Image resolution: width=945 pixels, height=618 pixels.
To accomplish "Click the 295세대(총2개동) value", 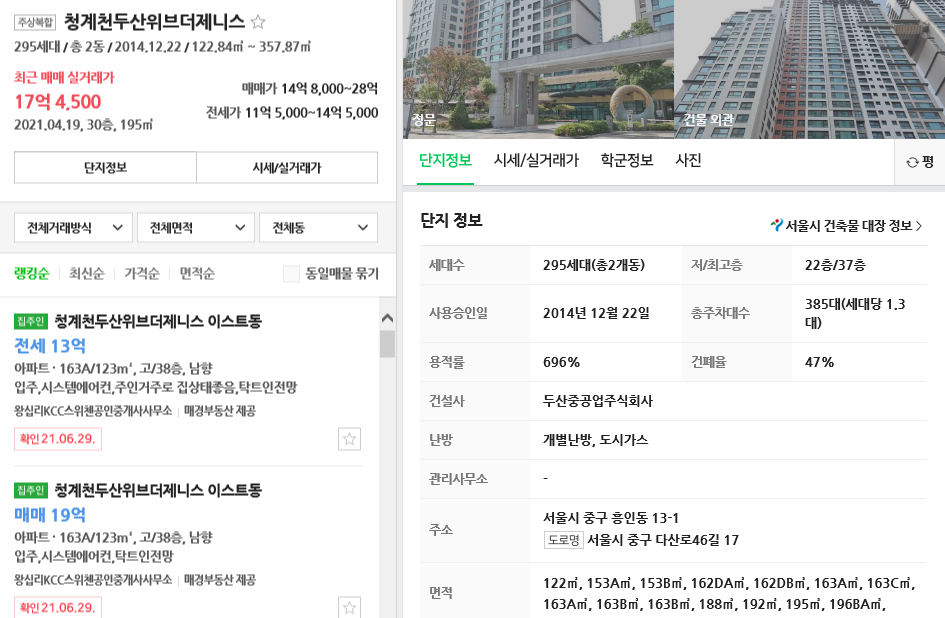I will [594, 265].
